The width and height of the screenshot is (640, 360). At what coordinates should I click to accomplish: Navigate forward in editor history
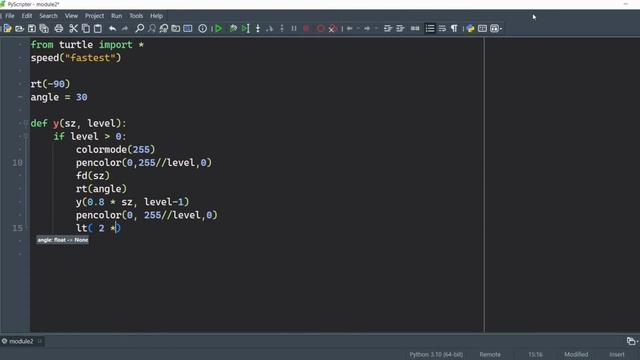pos(367,29)
